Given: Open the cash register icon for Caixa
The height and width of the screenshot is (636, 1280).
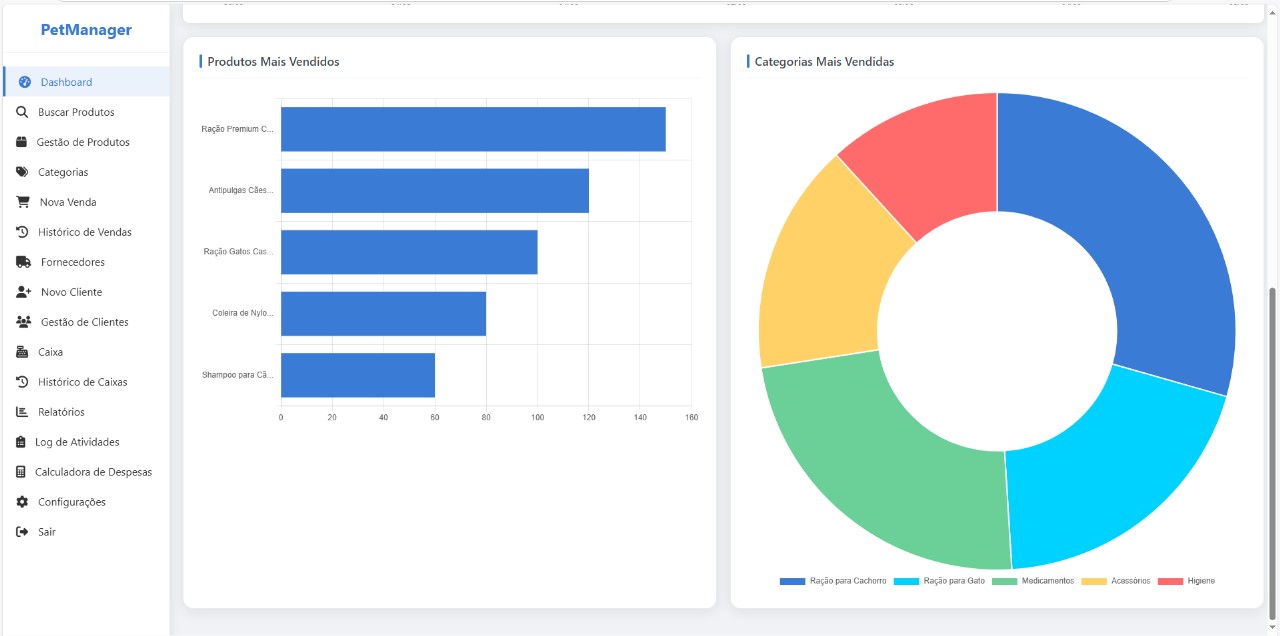Looking at the screenshot, I should click(x=22, y=352).
